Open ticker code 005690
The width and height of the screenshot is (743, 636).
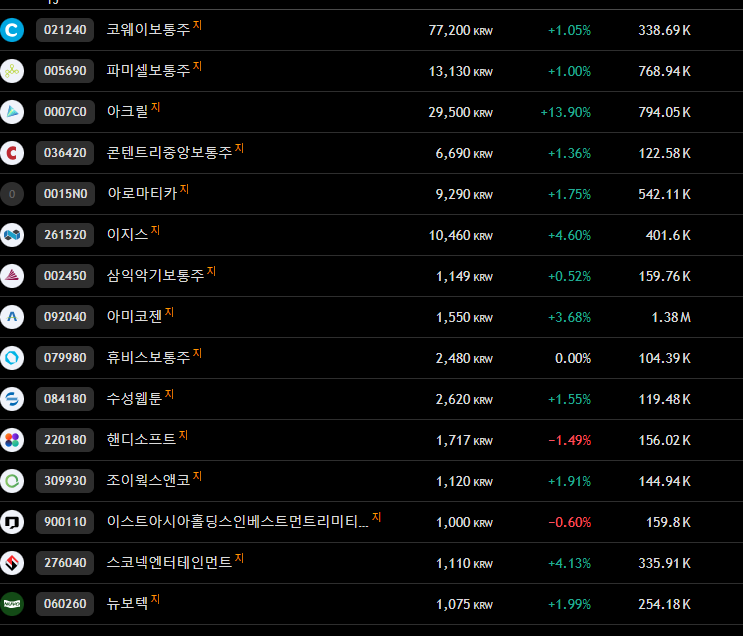(x=65, y=71)
